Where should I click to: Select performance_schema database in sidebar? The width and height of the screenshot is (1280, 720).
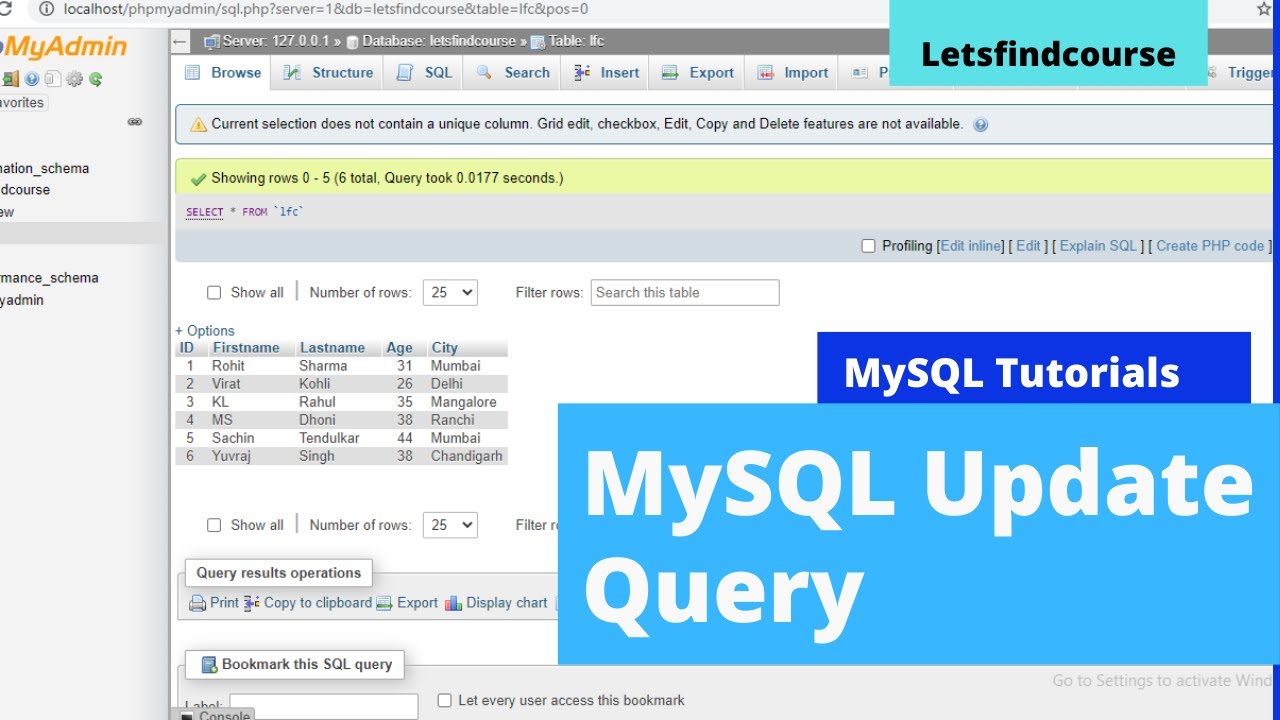point(49,278)
